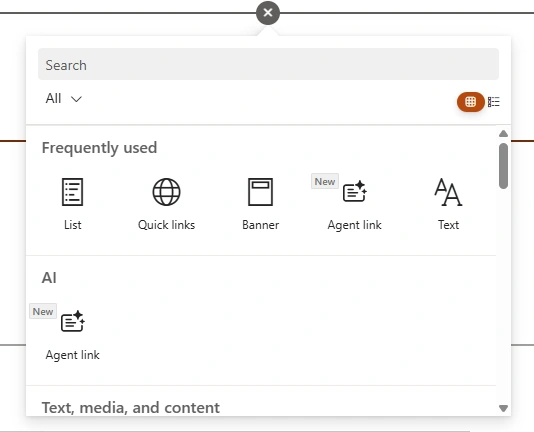This screenshot has height=432, width=534.
Task: Click the New badge in AI section
Action: point(43,311)
